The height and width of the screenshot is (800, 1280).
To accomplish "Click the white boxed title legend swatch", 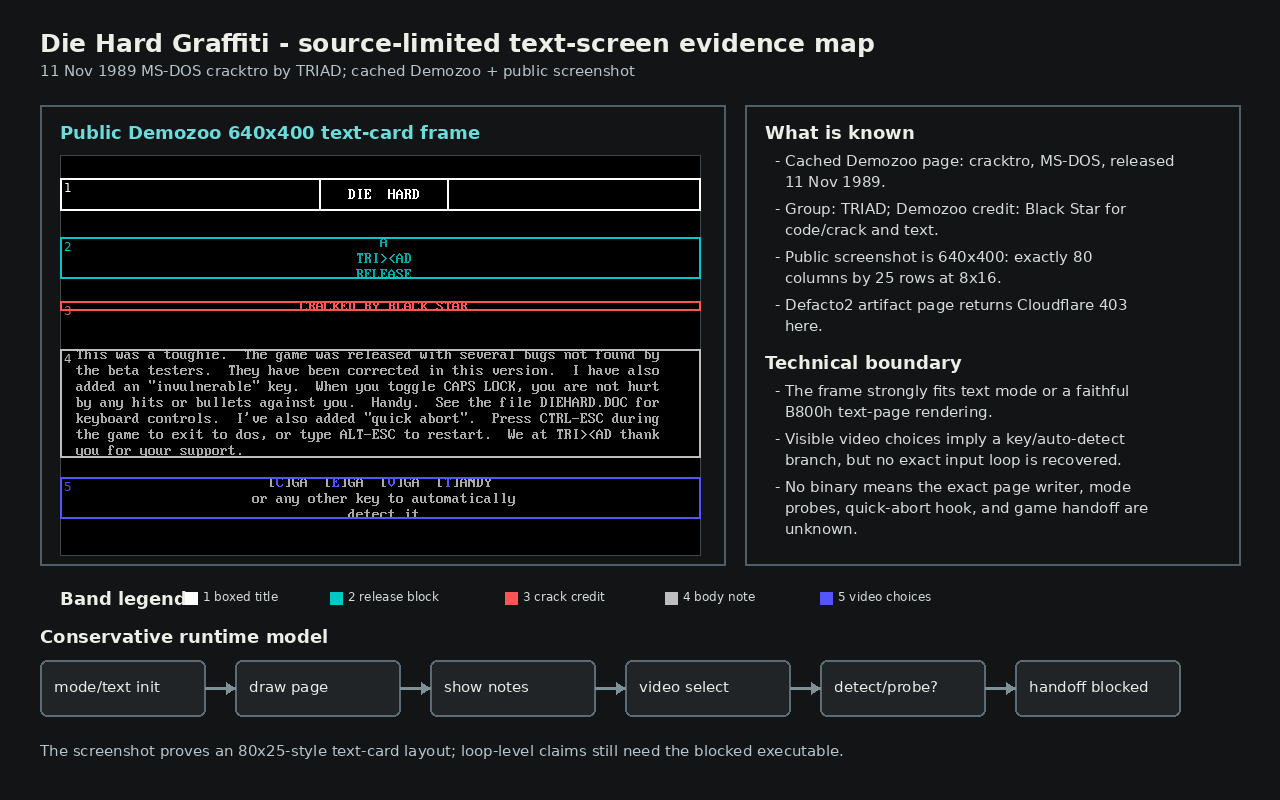I will (x=190, y=598).
